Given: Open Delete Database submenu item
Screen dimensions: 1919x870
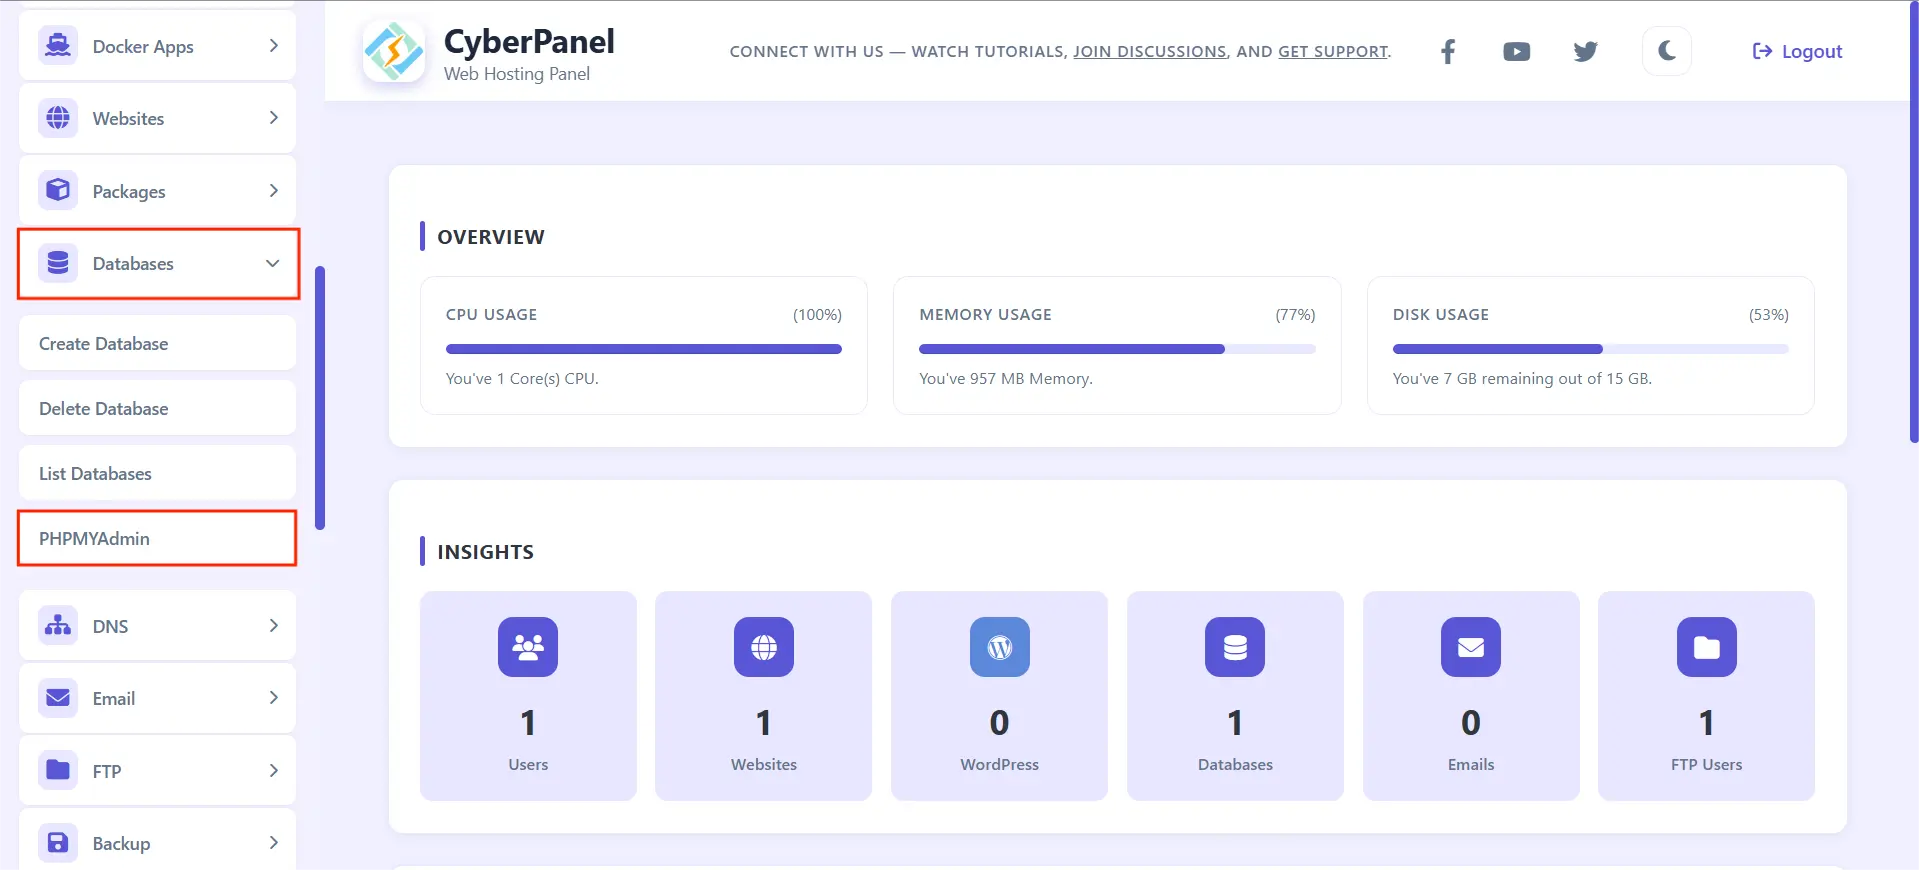Looking at the screenshot, I should [157, 408].
